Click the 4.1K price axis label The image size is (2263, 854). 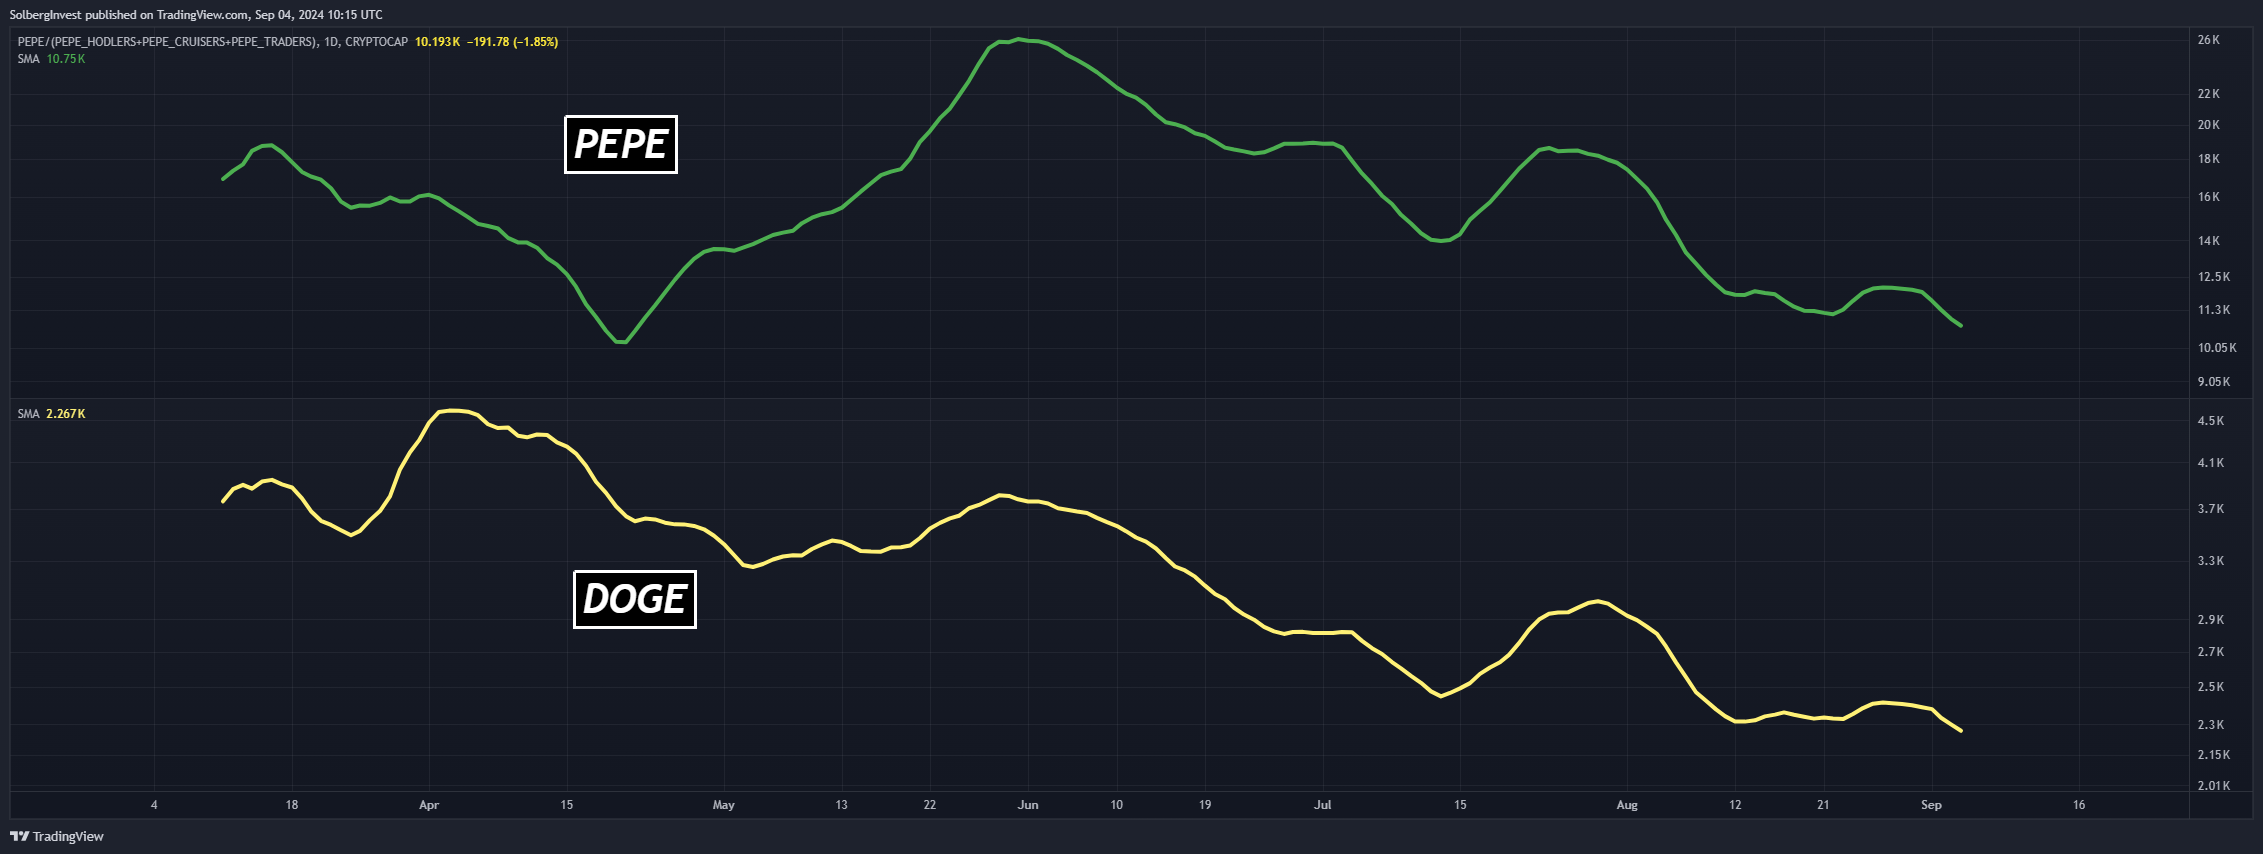[x=2211, y=463]
